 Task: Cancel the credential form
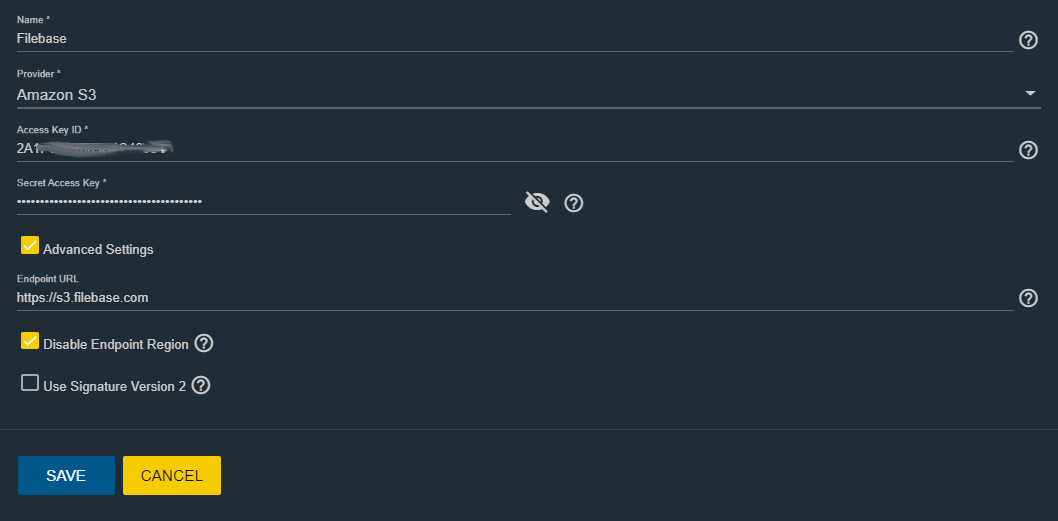171,476
